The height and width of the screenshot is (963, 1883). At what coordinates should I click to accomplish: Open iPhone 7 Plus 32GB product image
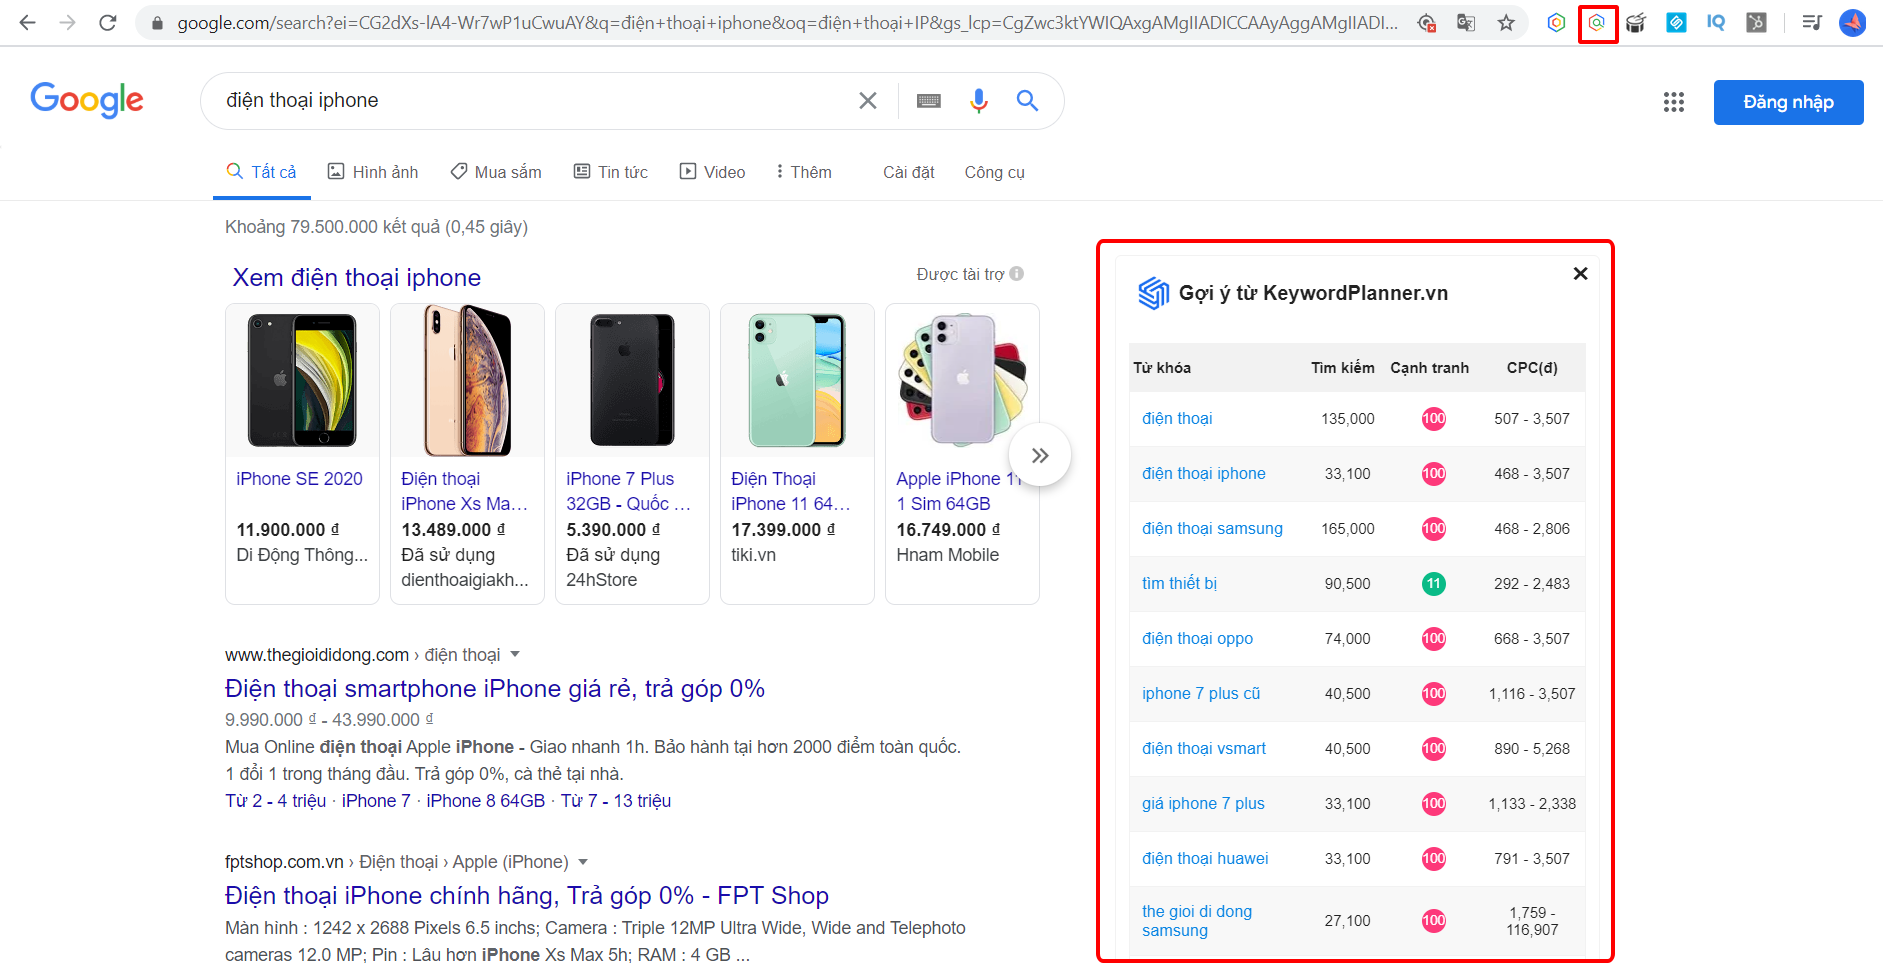click(632, 380)
